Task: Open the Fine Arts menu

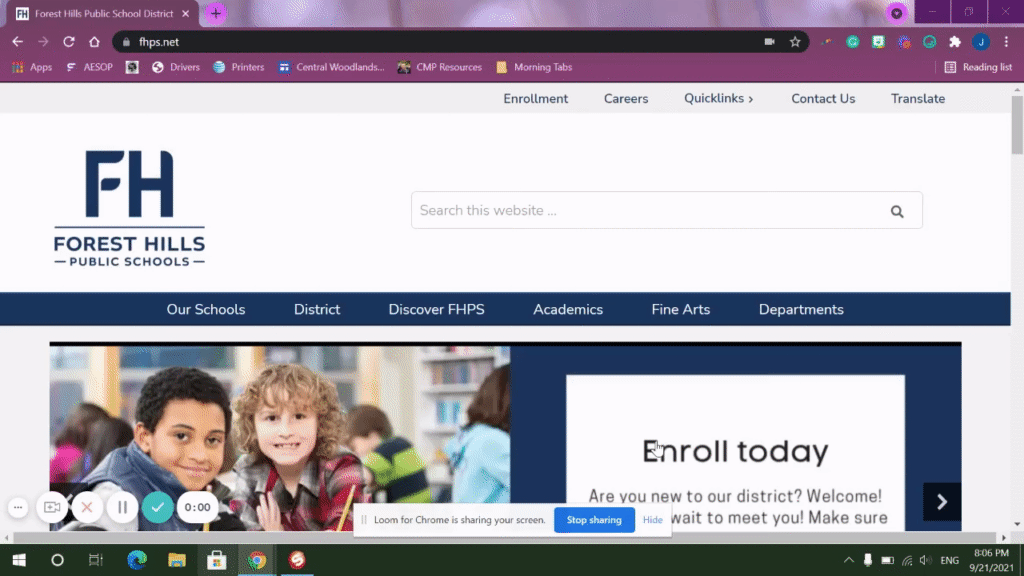Action: 680,310
